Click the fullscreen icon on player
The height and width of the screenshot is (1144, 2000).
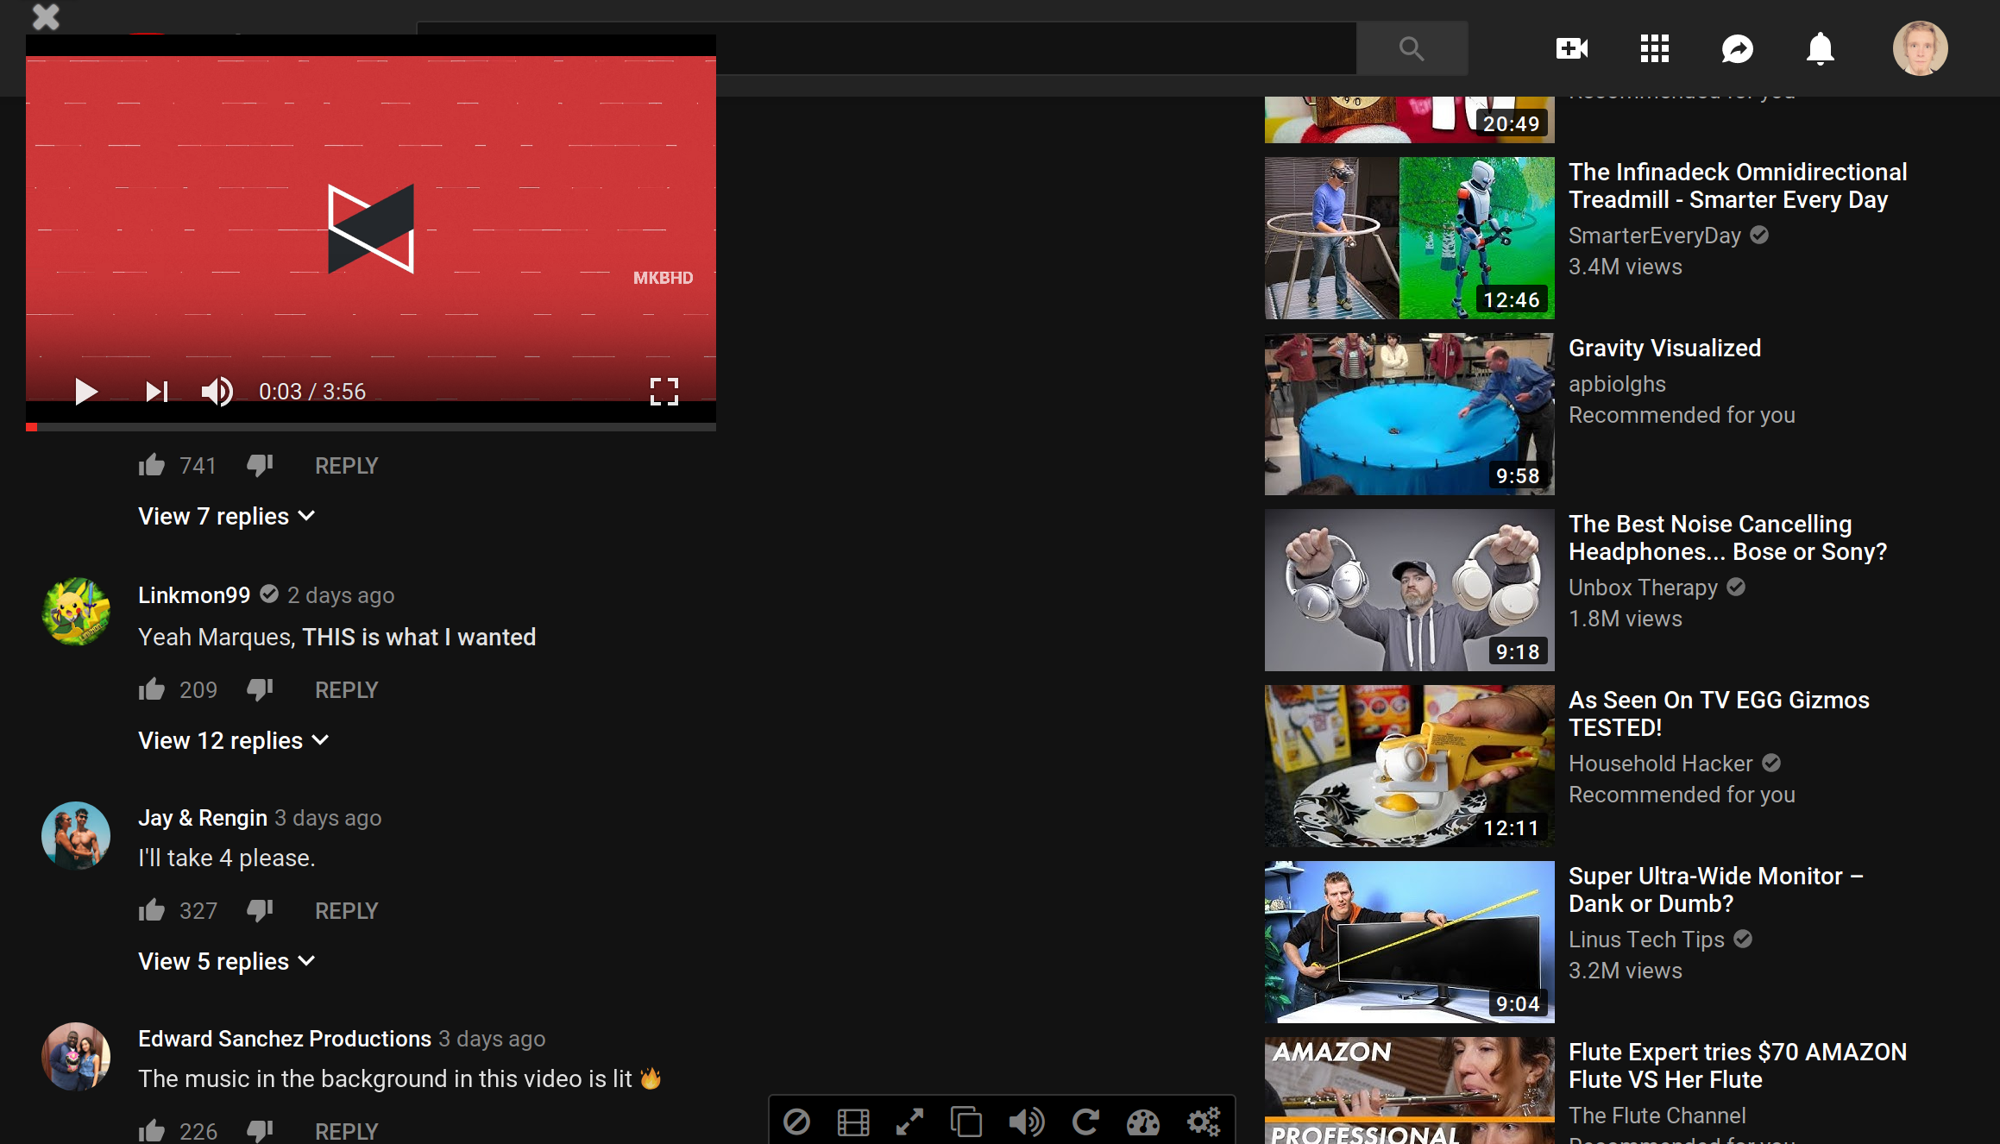(665, 391)
